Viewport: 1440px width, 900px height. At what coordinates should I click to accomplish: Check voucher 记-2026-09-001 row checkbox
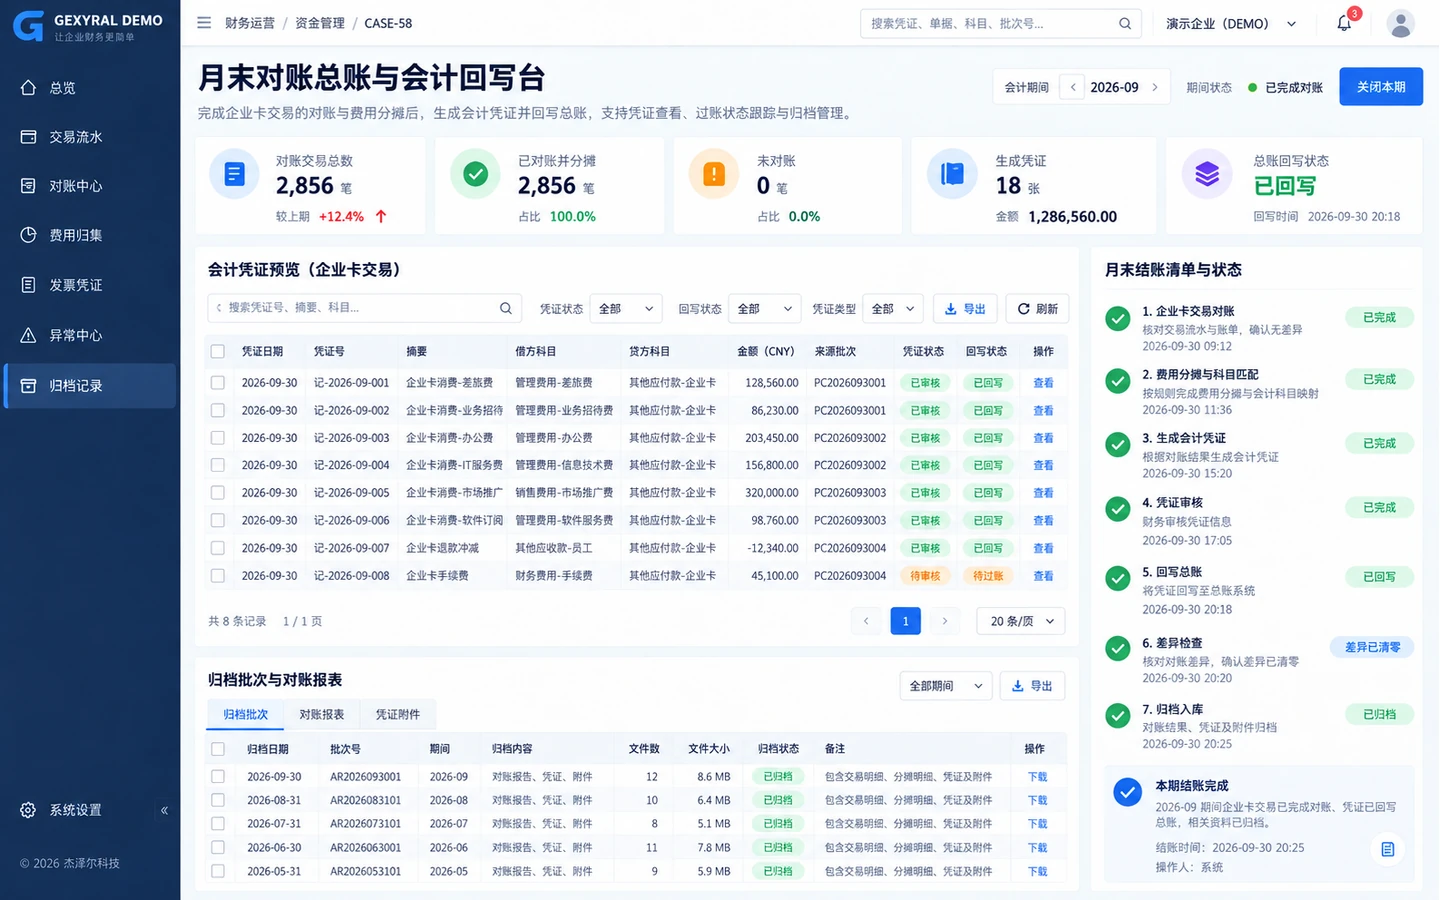click(x=217, y=383)
